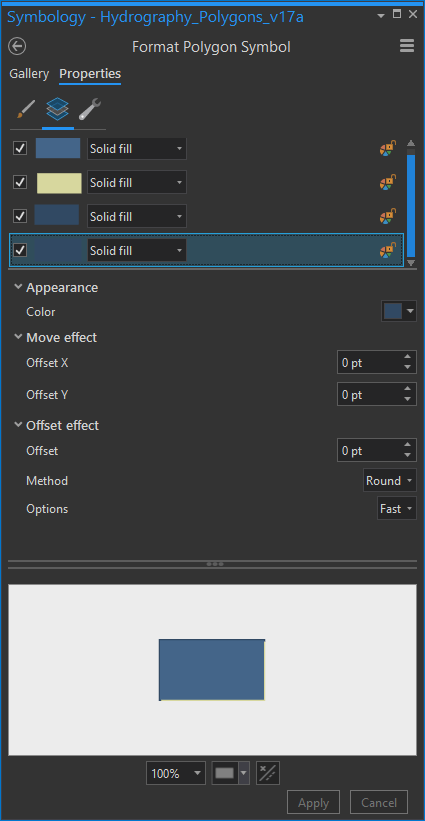The image size is (425, 821).
Task: Uncheck the selected fourth layer checkbox
Action: coord(20,251)
